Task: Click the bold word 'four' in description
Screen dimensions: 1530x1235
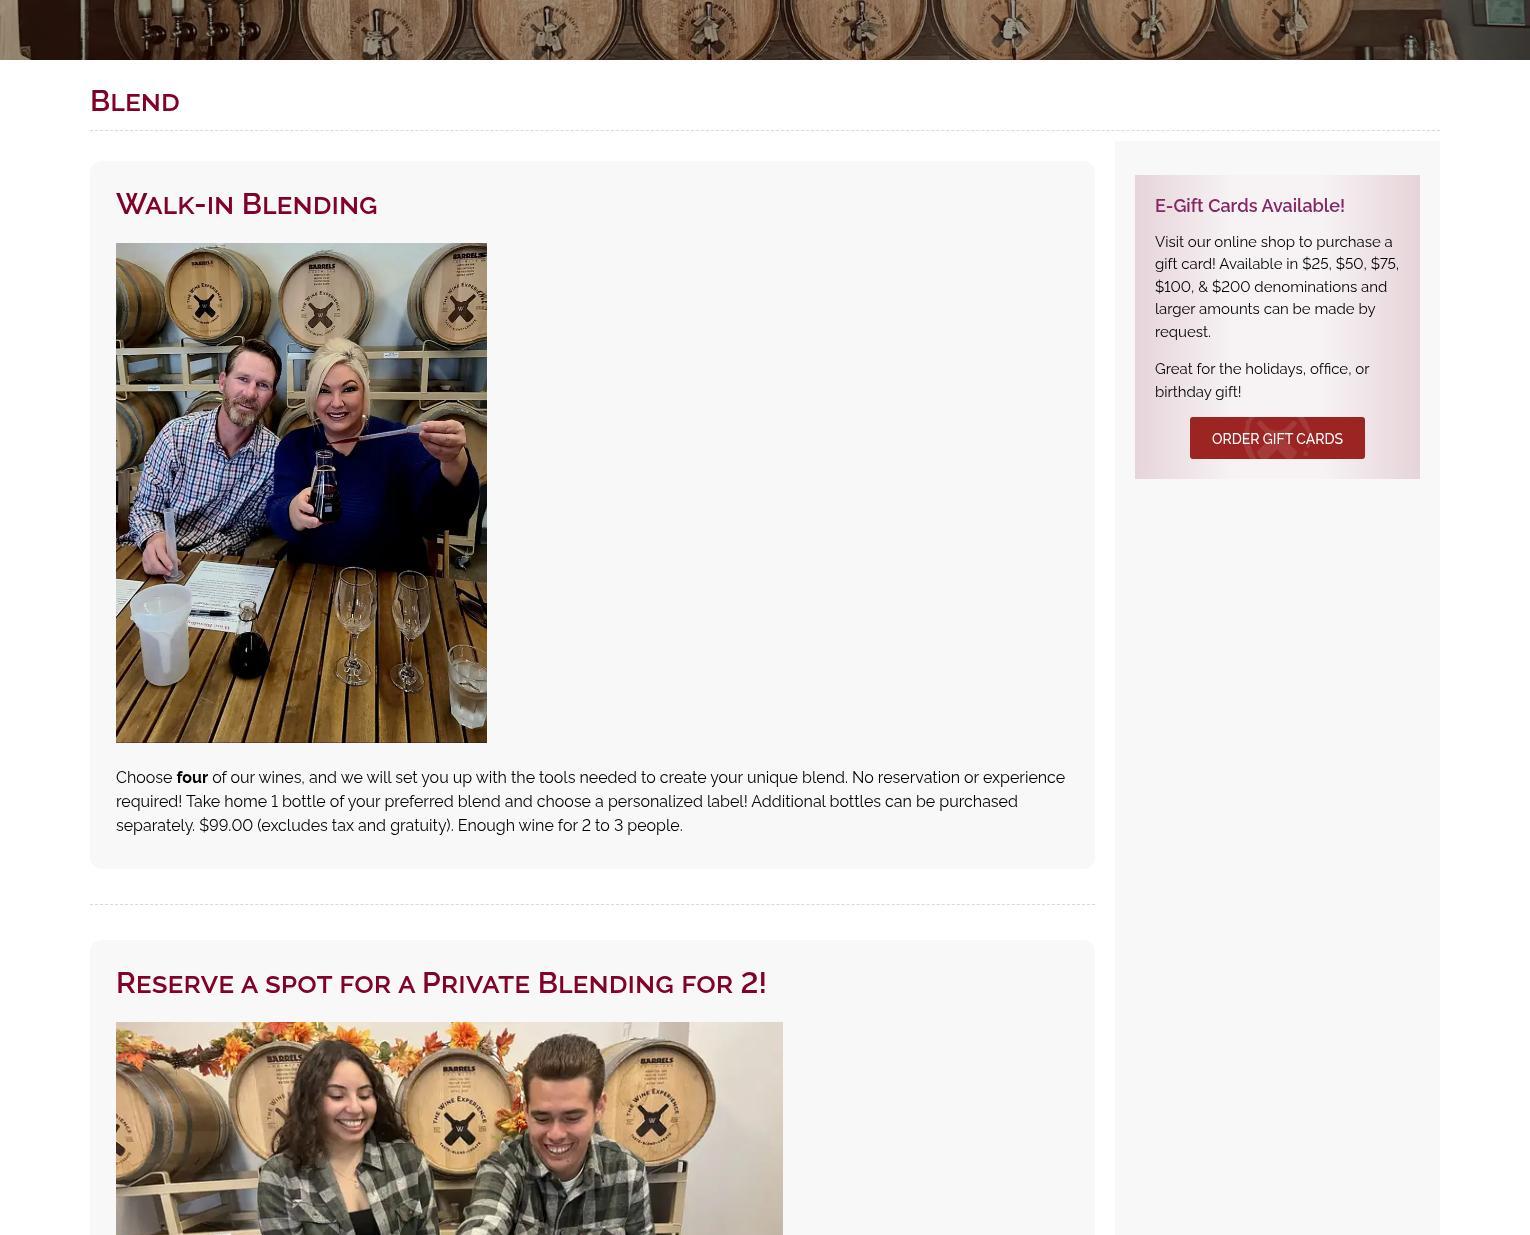Action: pyautogui.click(x=192, y=777)
